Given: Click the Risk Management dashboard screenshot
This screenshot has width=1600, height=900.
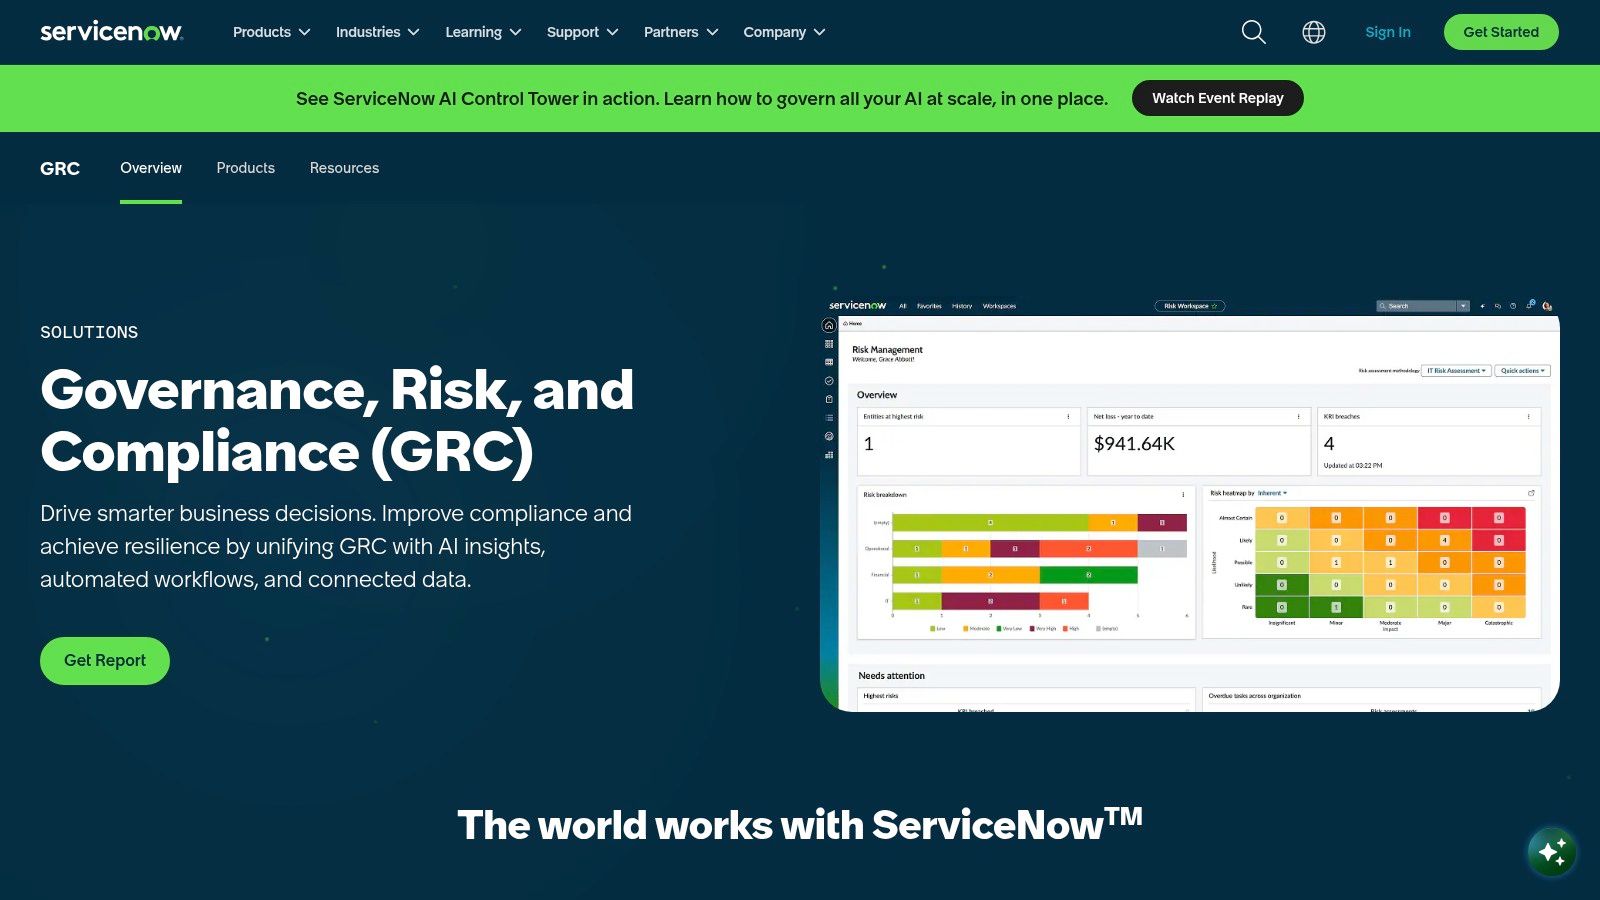Looking at the screenshot, I should click(1190, 504).
